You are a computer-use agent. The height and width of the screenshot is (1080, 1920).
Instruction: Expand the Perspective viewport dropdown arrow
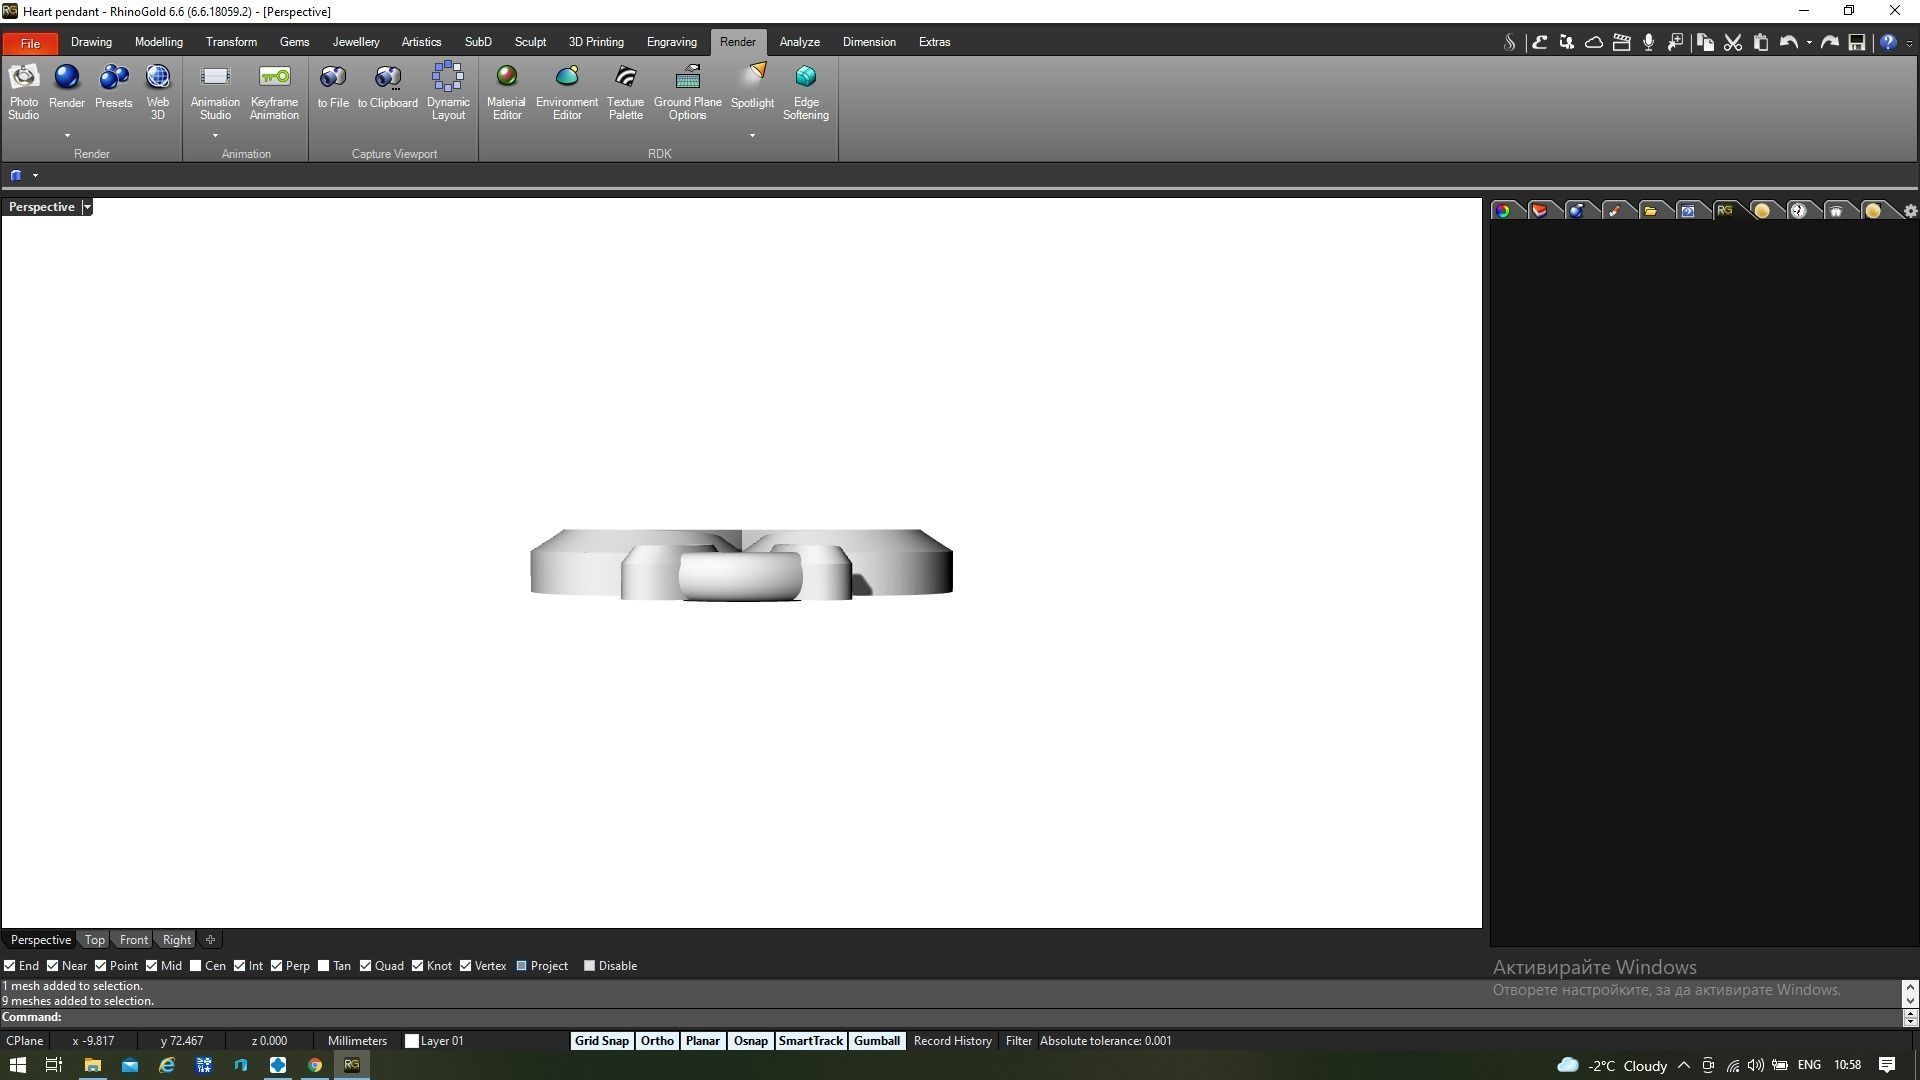[87, 207]
